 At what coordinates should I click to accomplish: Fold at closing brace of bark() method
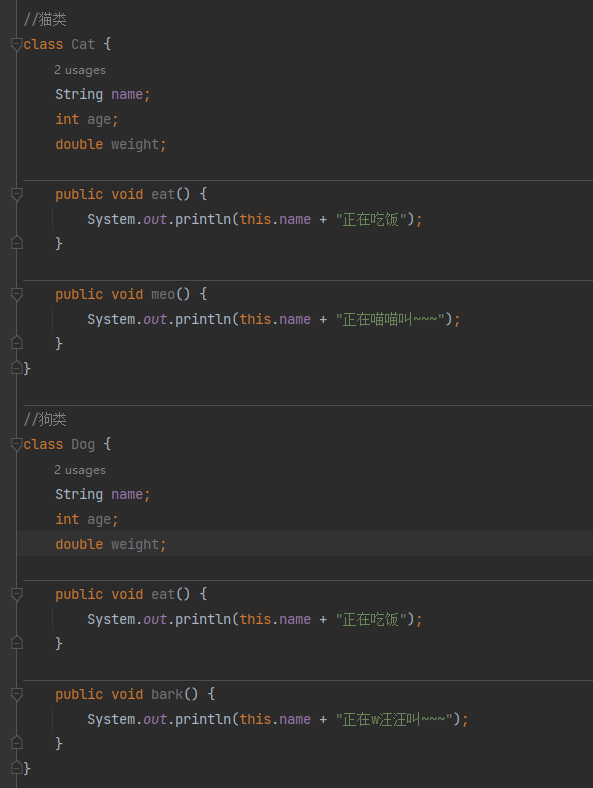17,743
